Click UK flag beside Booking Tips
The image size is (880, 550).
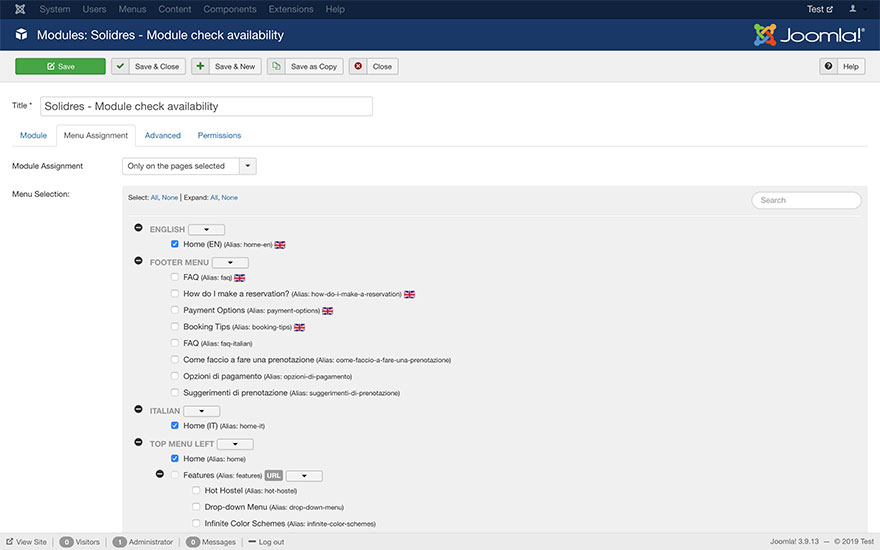point(300,327)
